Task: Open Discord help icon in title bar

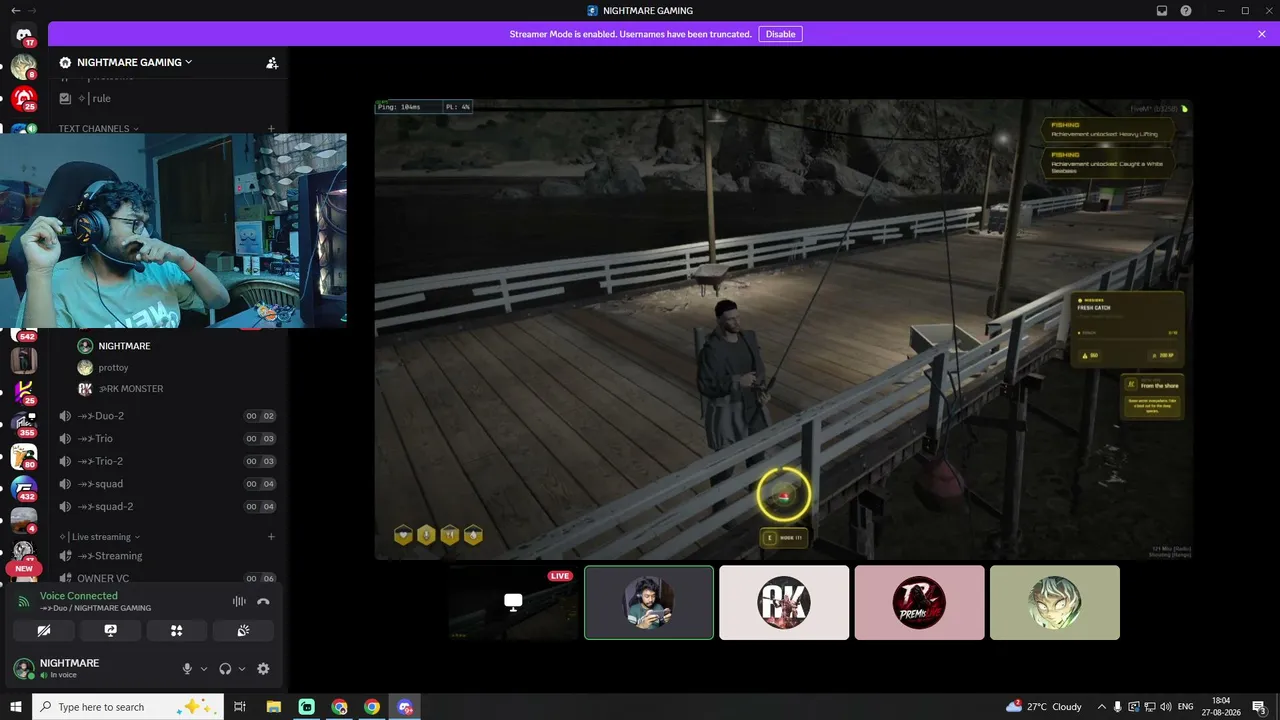Action: (1186, 10)
